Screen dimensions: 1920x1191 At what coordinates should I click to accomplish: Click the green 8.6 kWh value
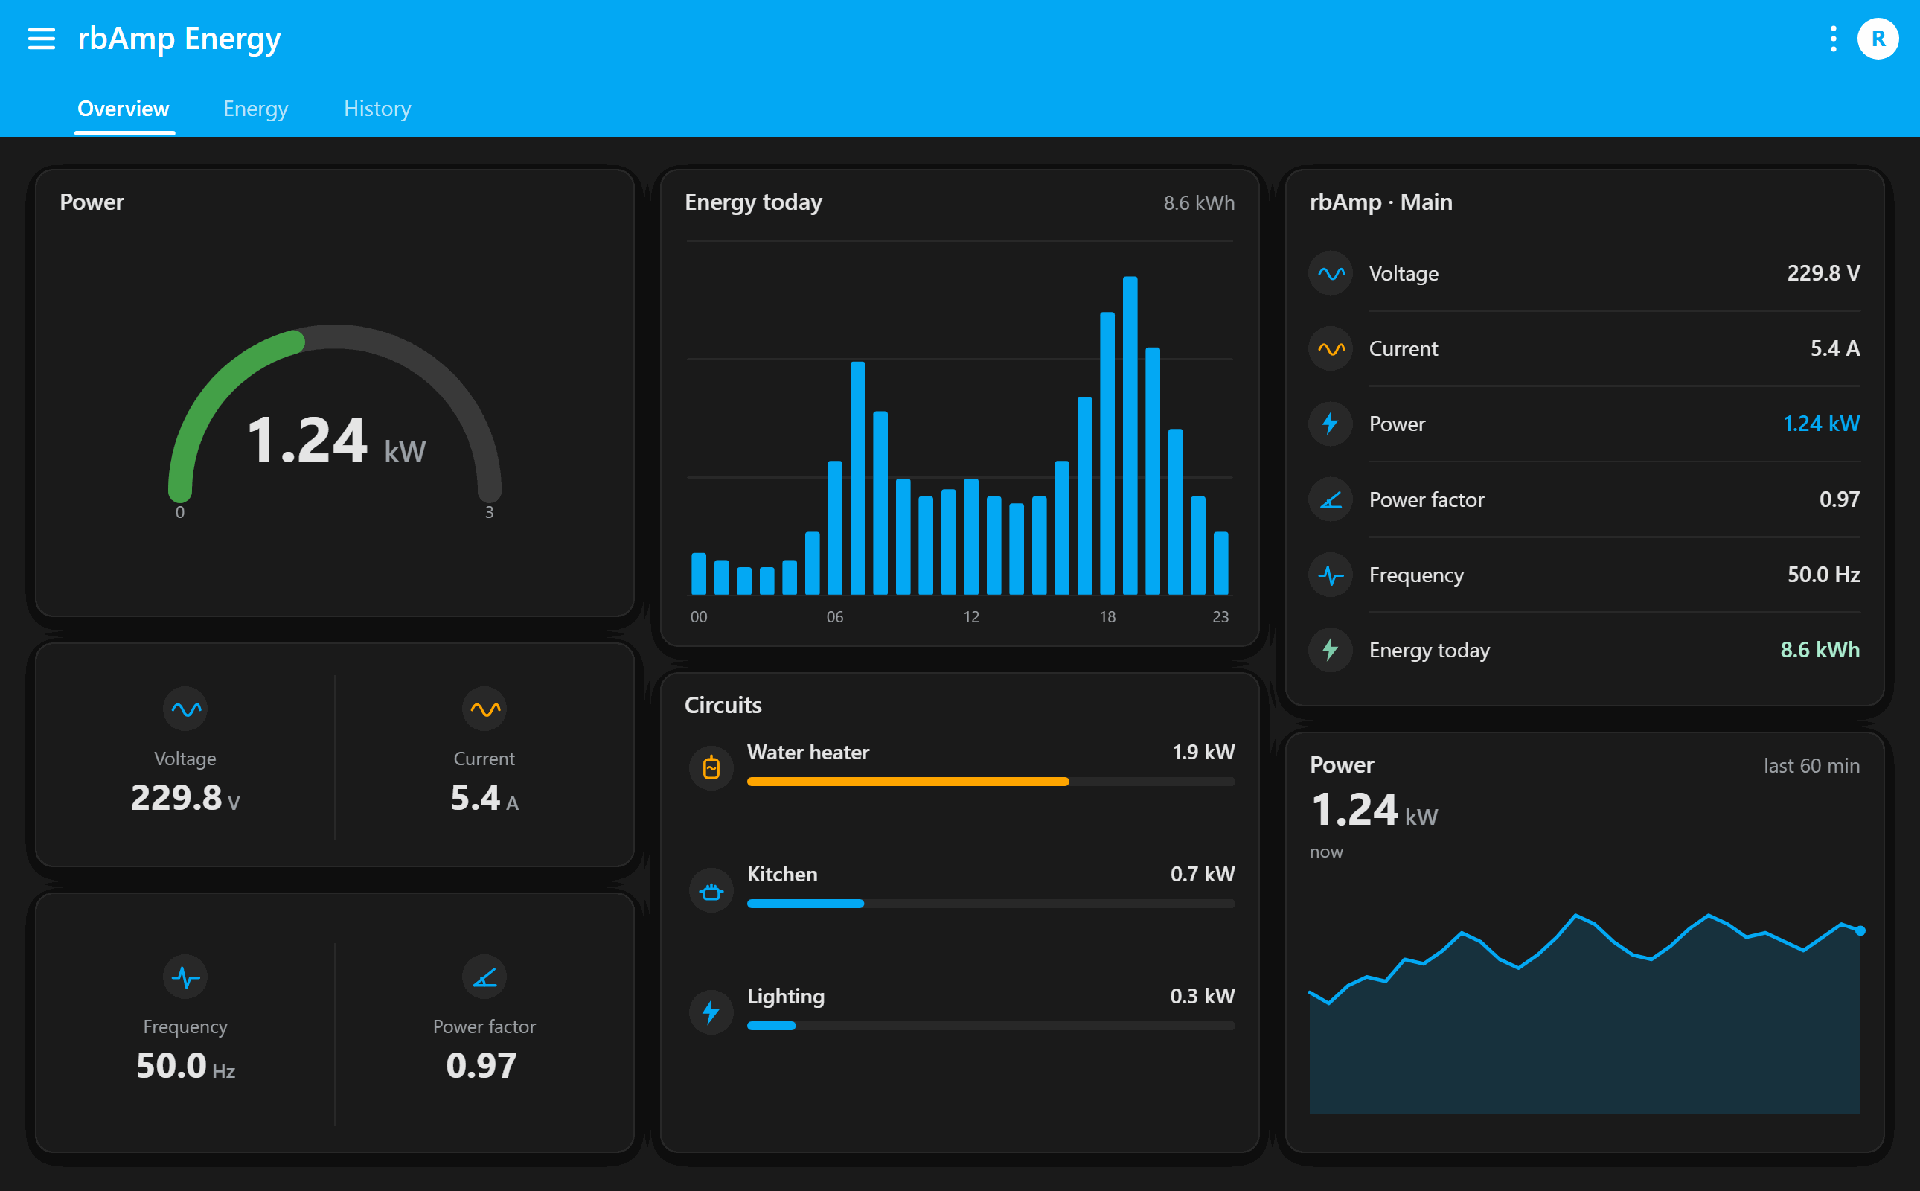coord(1820,650)
